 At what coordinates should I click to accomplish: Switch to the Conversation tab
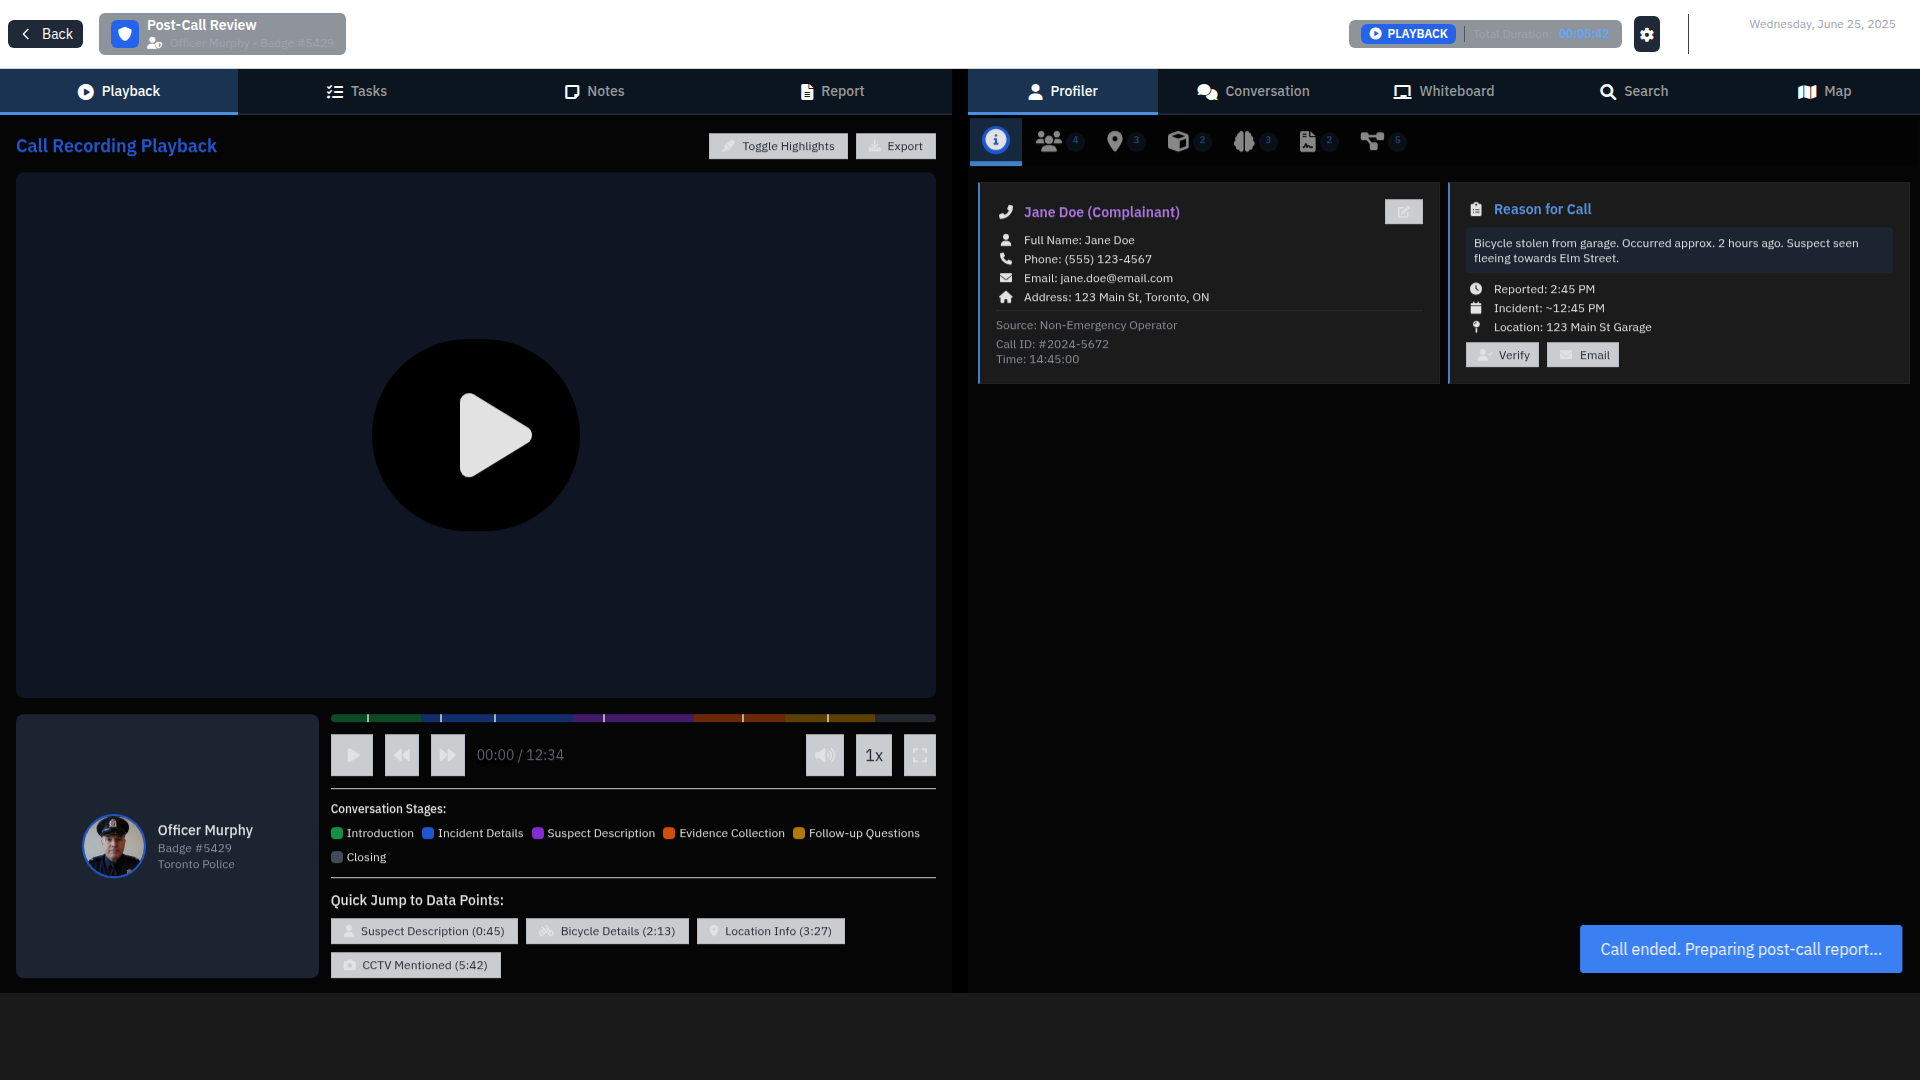tap(1252, 91)
